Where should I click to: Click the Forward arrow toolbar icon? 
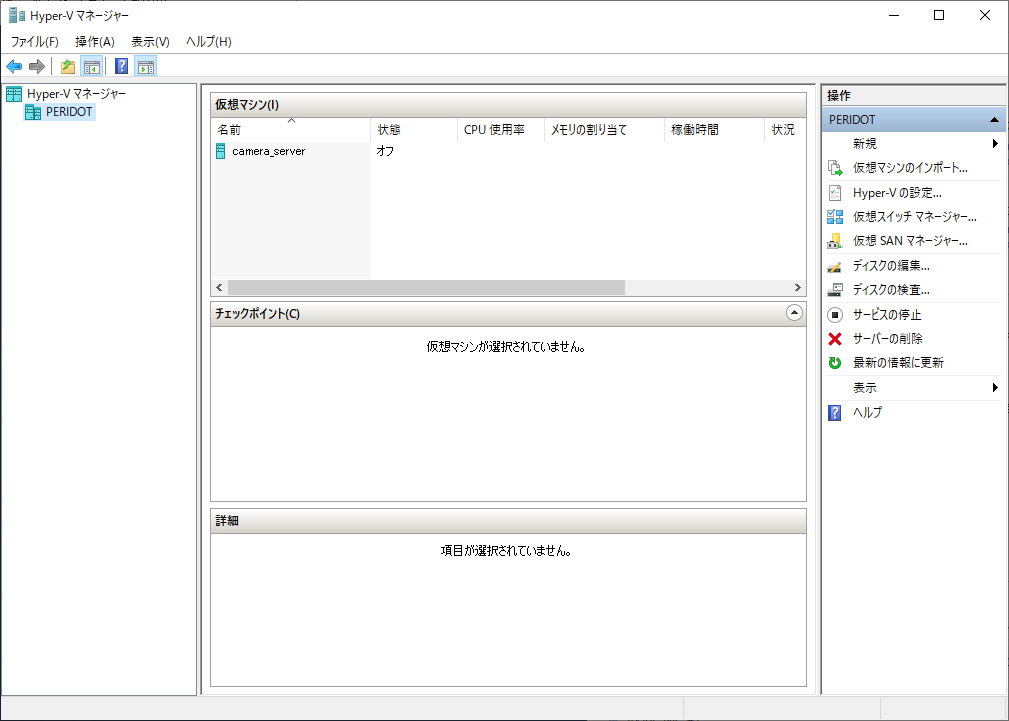(x=37, y=66)
